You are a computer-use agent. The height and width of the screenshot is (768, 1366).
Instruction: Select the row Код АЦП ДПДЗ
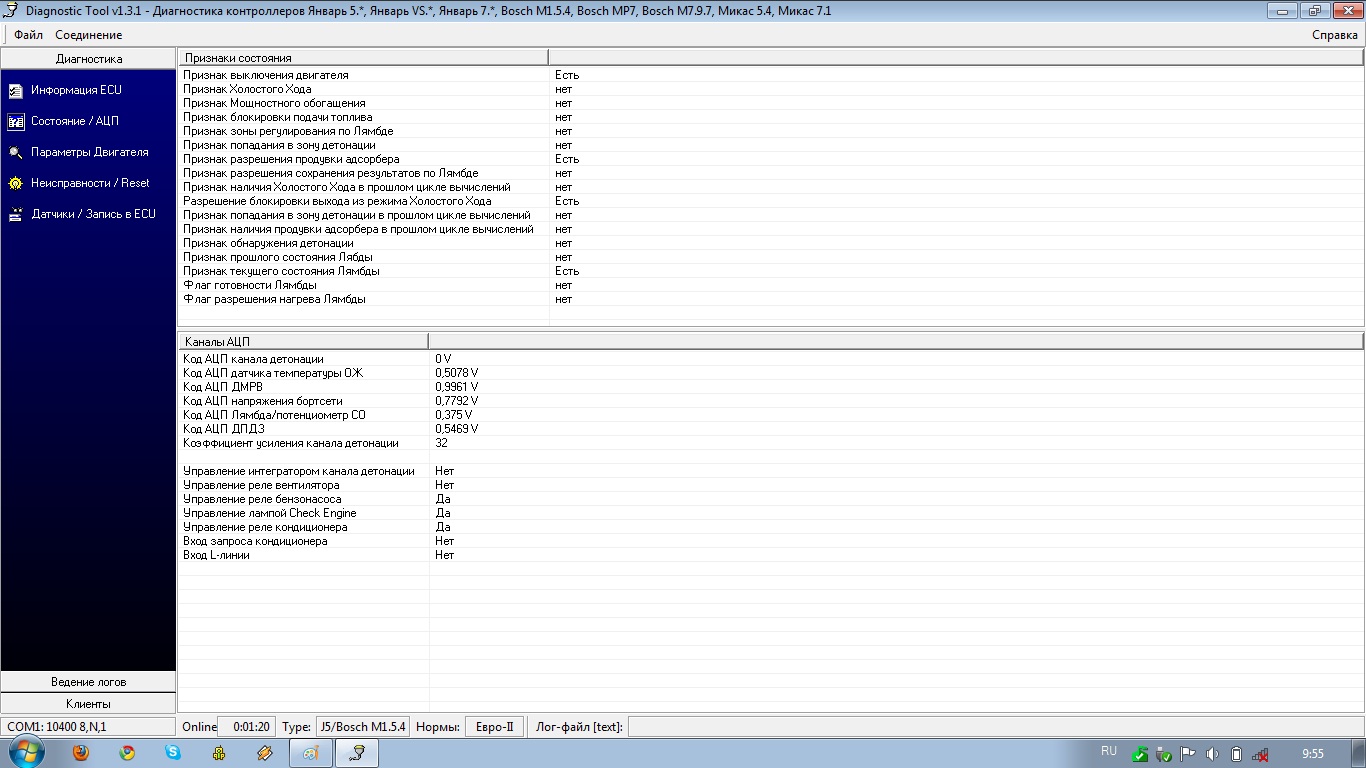(770, 429)
